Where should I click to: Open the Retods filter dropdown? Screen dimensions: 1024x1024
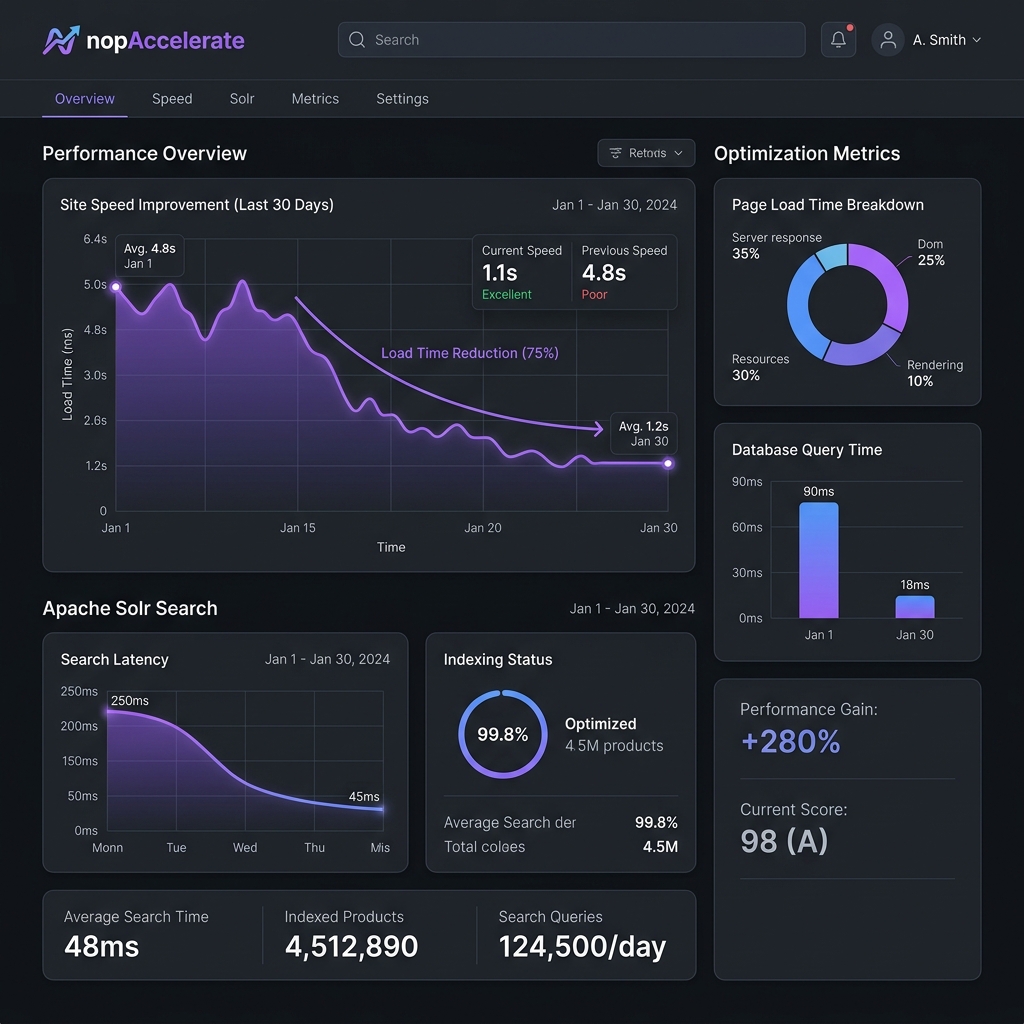point(646,153)
